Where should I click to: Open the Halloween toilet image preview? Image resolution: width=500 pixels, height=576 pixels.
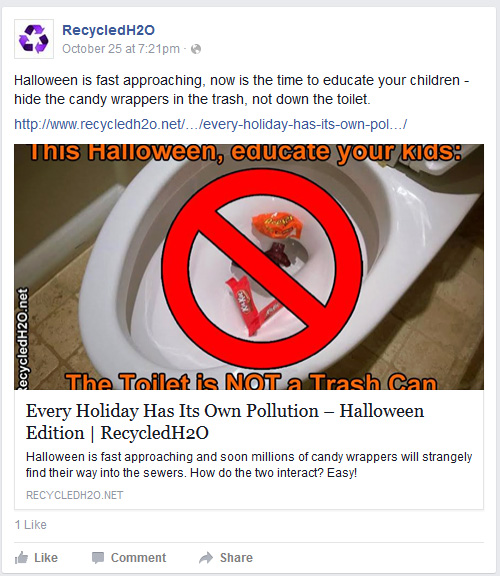point(249,267)
